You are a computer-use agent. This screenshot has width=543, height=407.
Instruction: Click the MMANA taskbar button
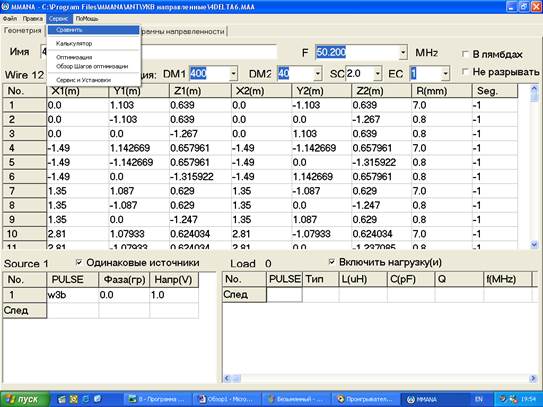(x=434, y=399)
